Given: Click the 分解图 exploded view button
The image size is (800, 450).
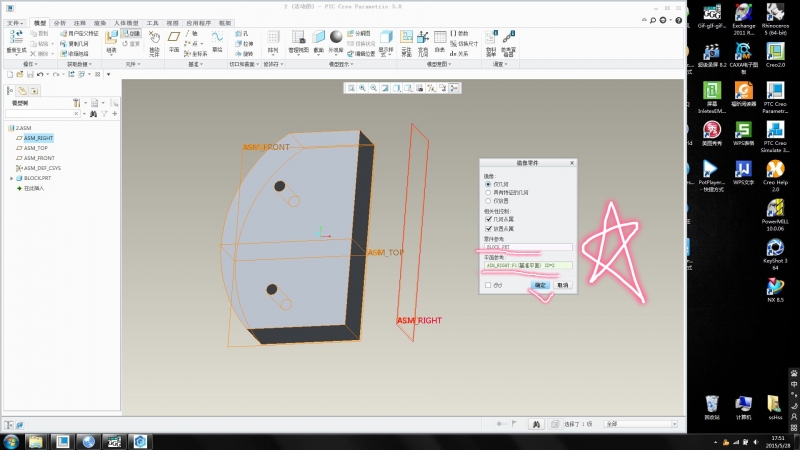Looking at the screenshot, I should tap(359, 34).
